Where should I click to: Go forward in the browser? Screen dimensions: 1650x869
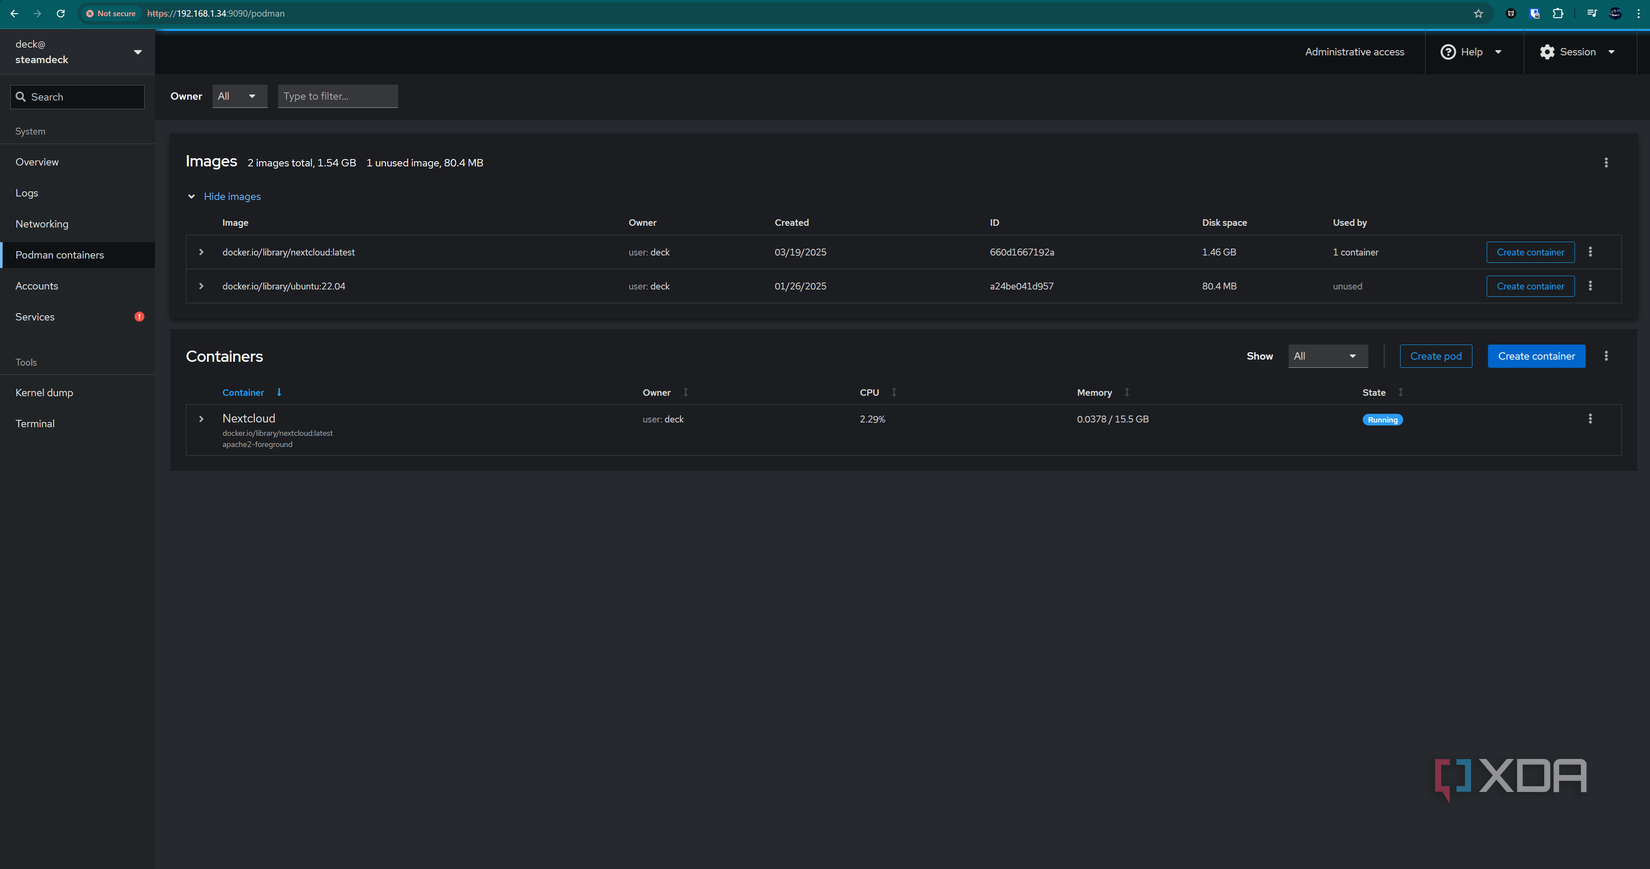coord(37,13)
